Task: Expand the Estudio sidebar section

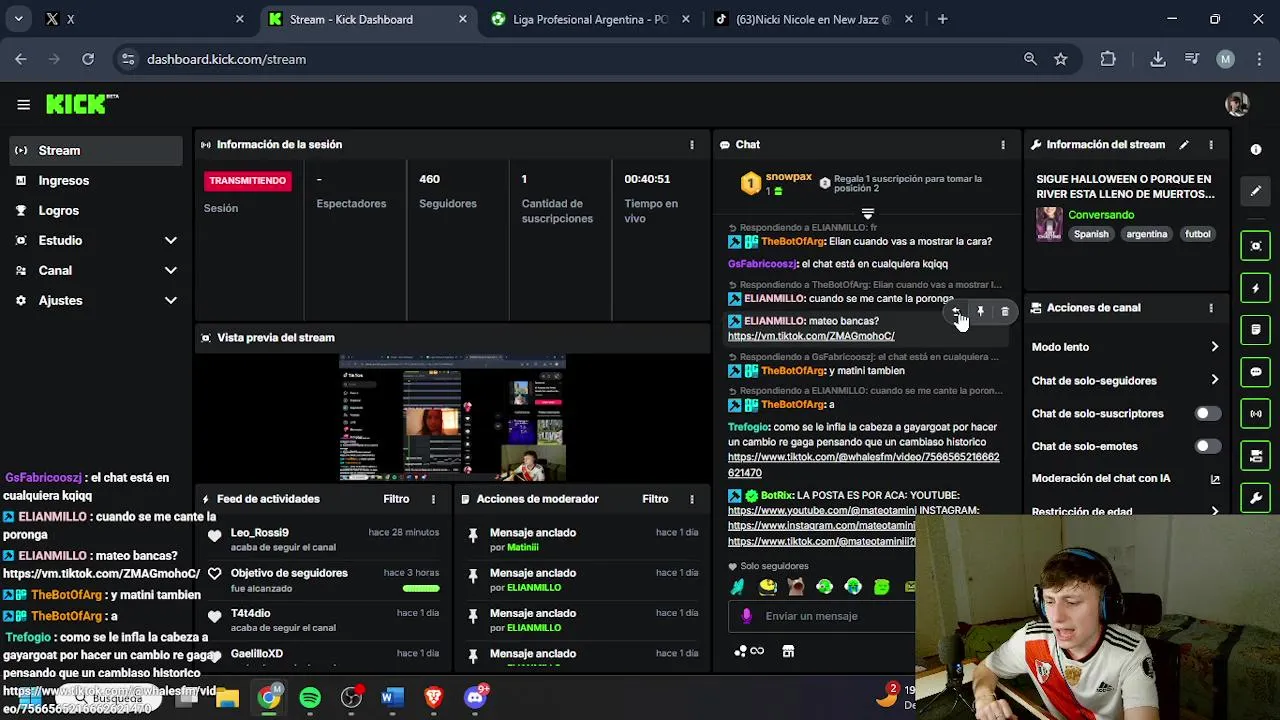Action: 96,240
